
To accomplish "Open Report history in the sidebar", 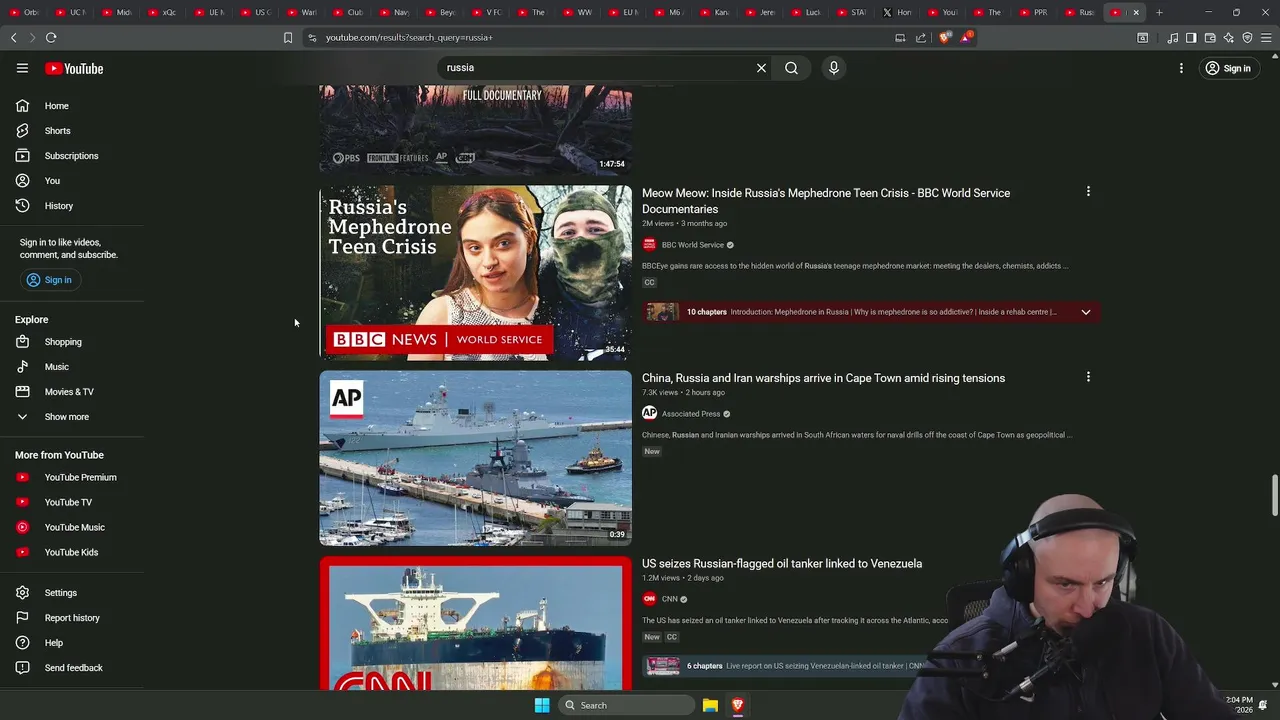I will coord(72,618).
